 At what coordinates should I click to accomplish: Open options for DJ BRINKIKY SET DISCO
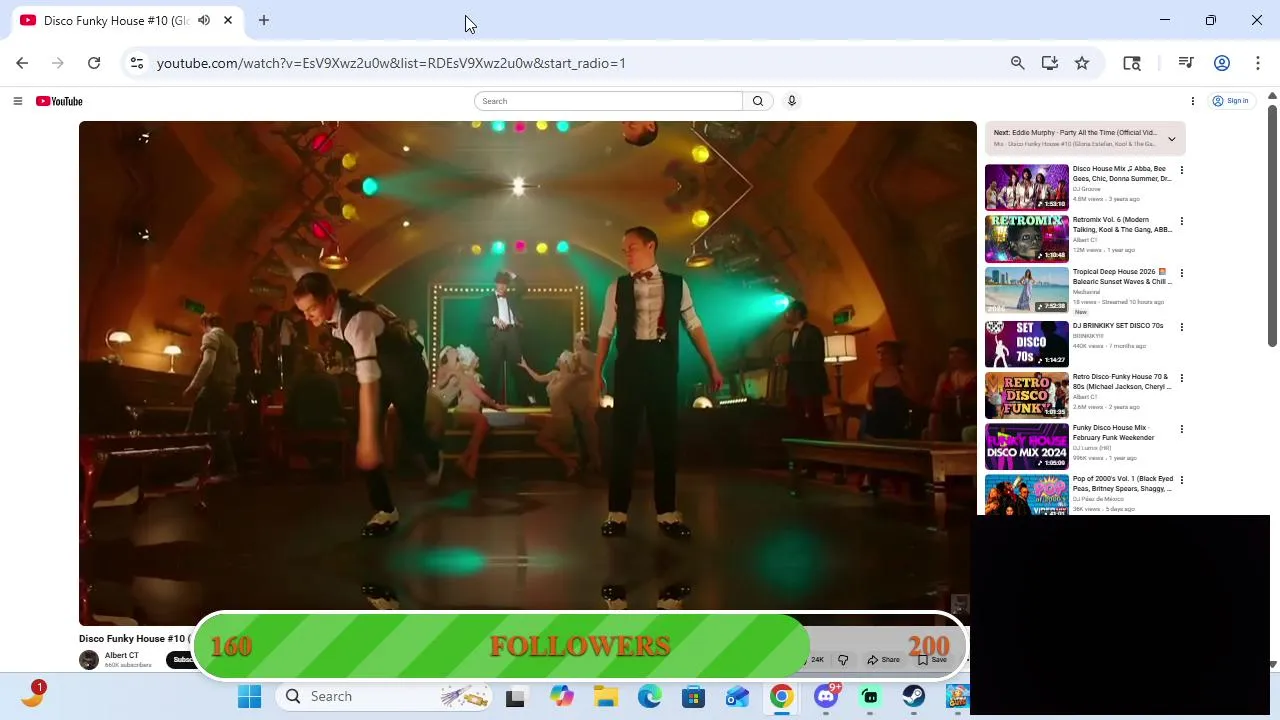click(x=1181, y=327)
